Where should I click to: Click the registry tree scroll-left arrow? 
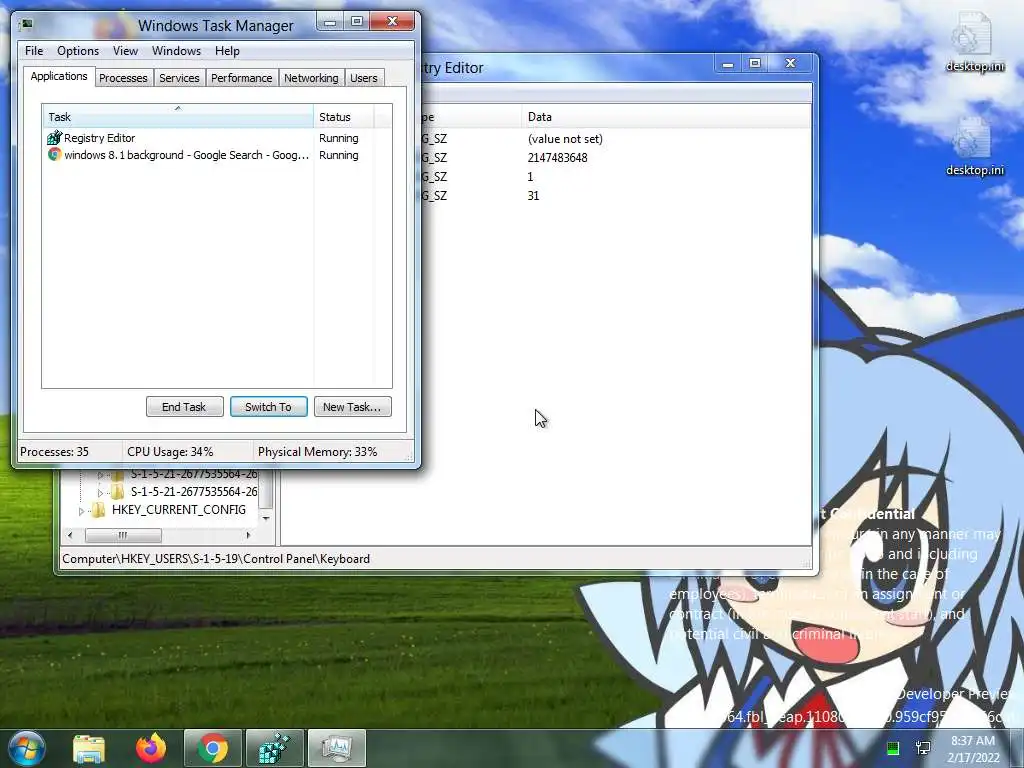coord(70,536)
